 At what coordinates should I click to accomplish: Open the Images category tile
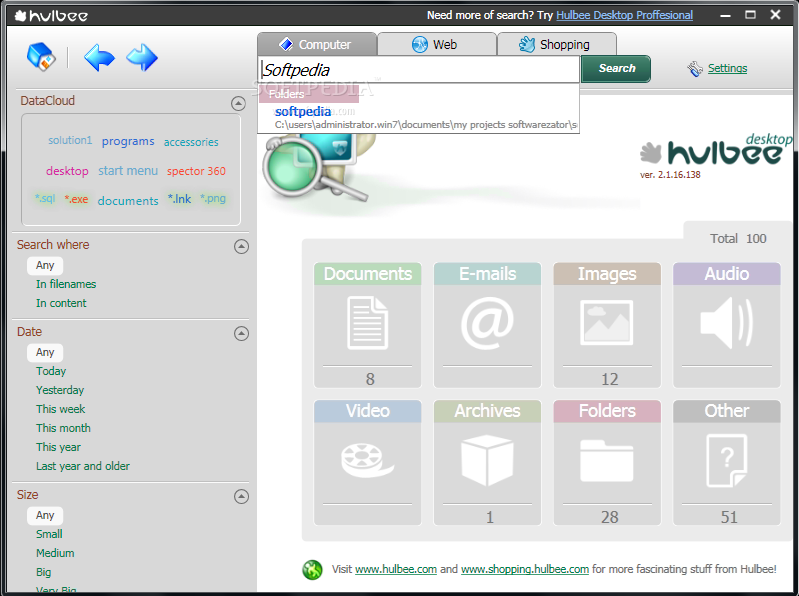[x=607, y=325]
